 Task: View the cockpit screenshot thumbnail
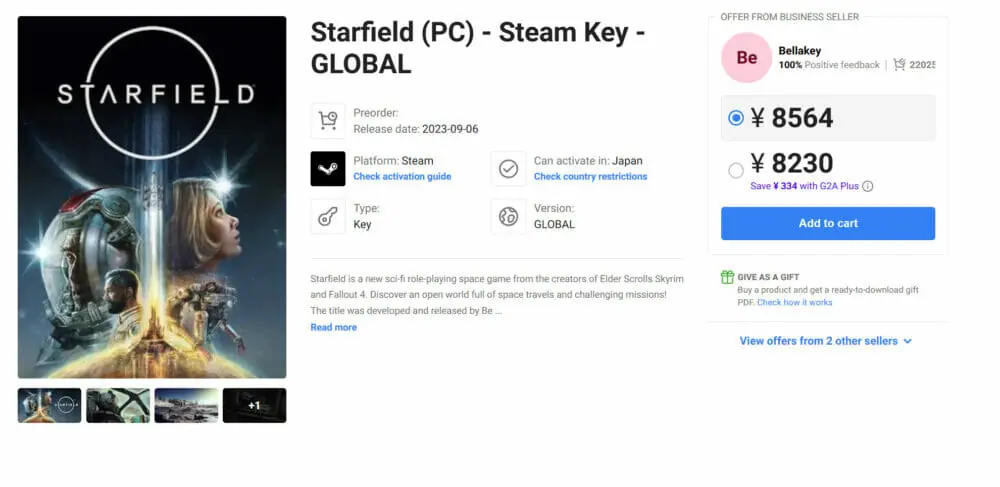tap(118, 405)
